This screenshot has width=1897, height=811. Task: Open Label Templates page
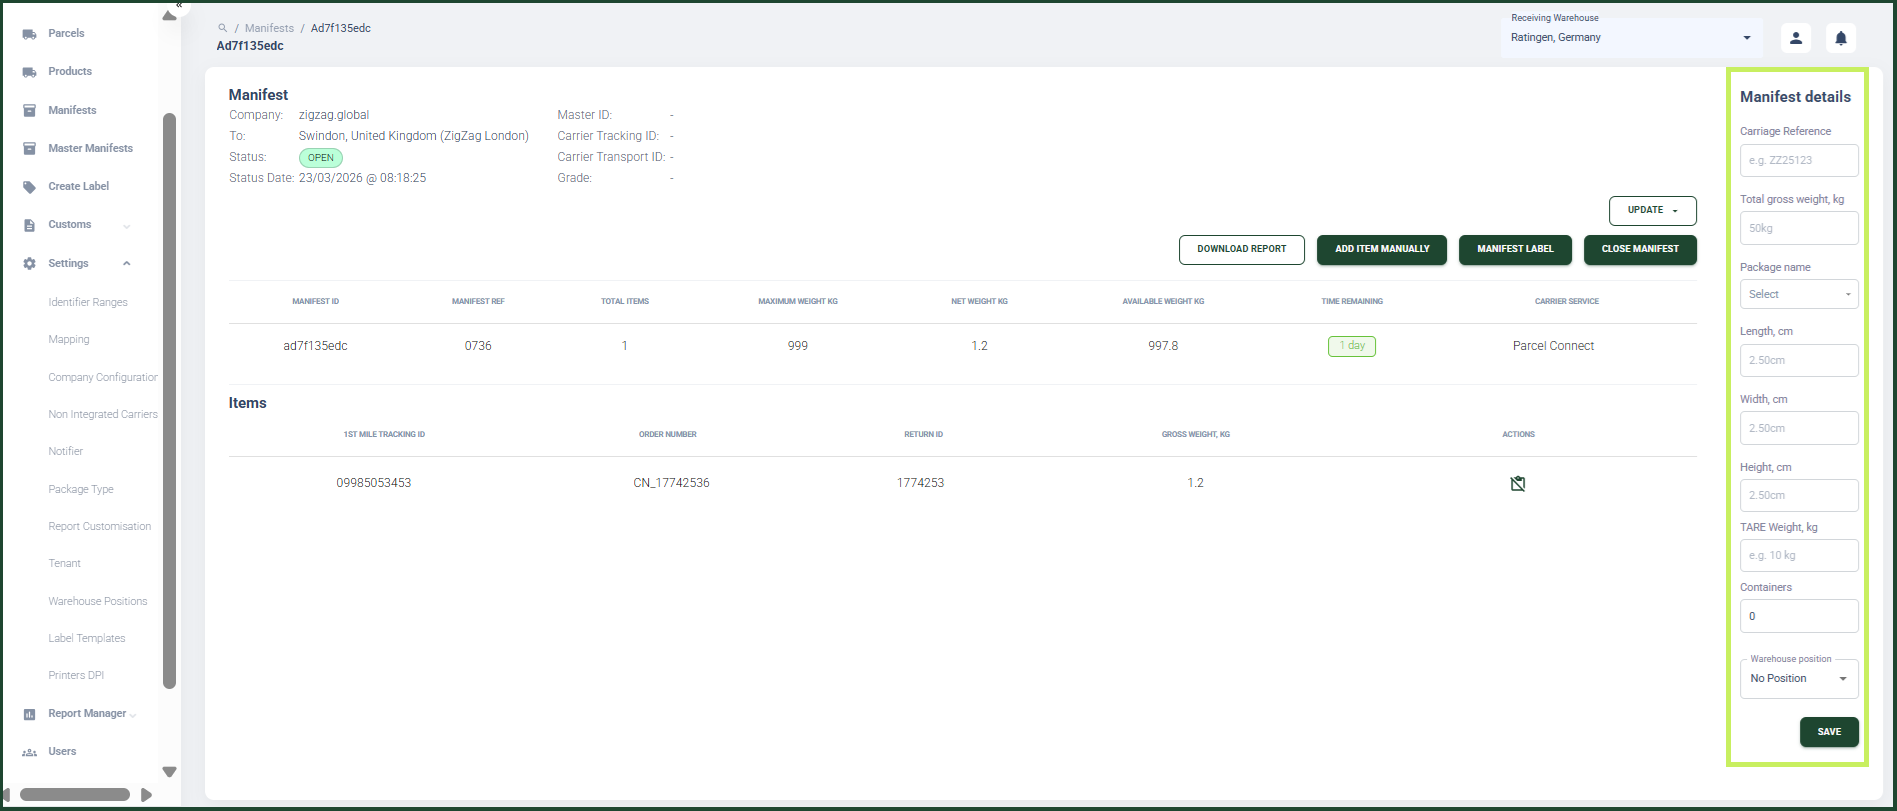coord(87,638)
